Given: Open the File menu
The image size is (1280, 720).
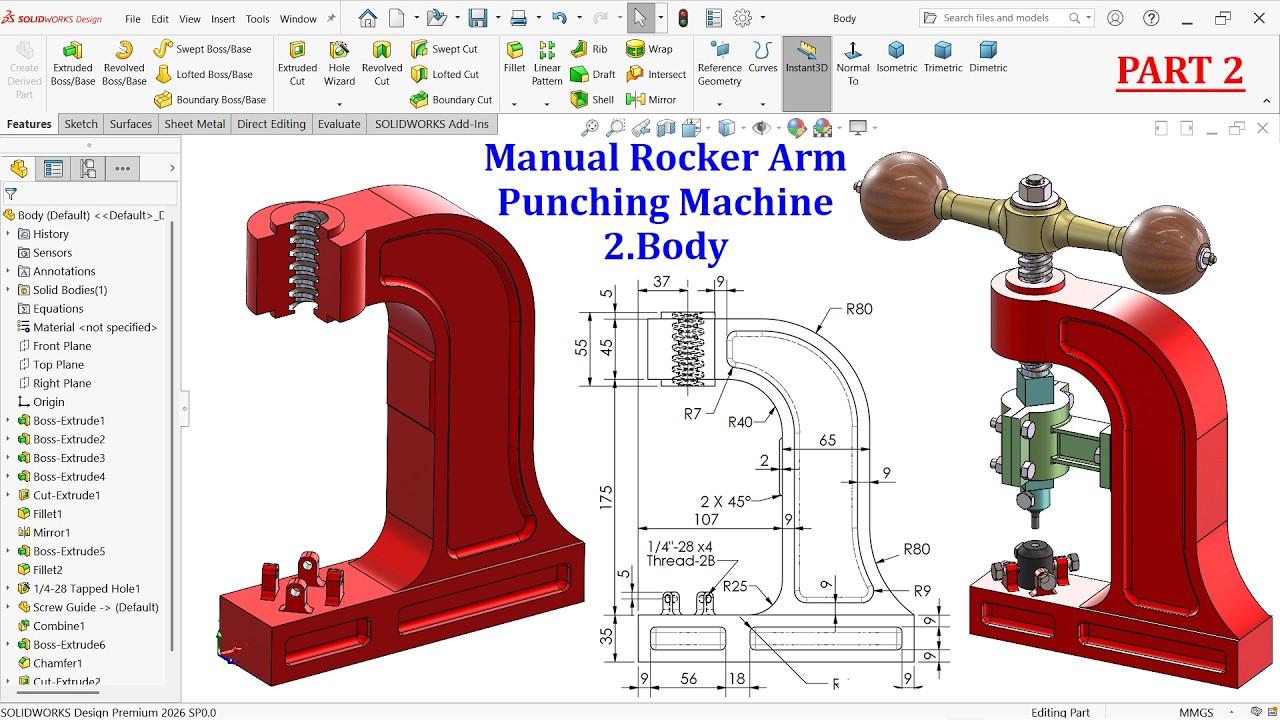Looking at the screenshot, I should (132, 19).
